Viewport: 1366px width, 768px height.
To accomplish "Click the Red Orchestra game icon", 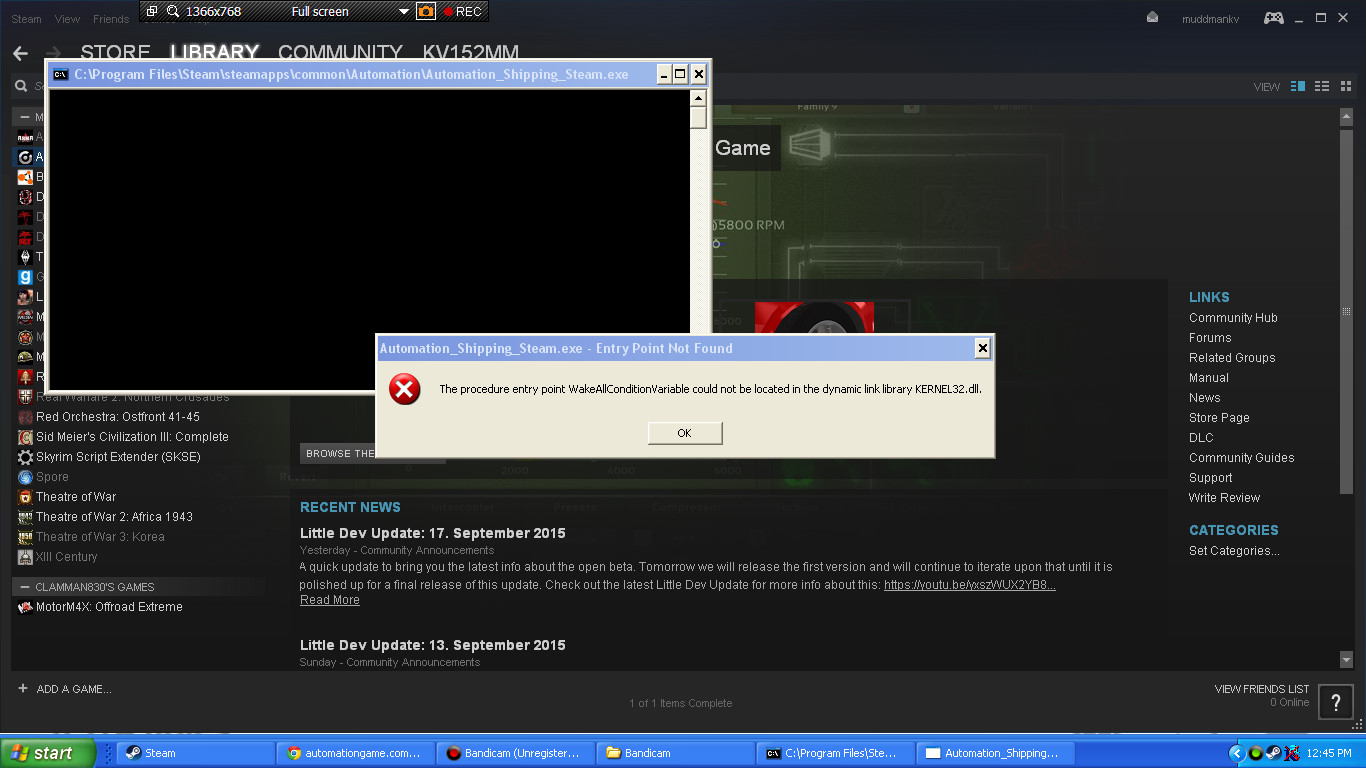I will pos(26,417).
